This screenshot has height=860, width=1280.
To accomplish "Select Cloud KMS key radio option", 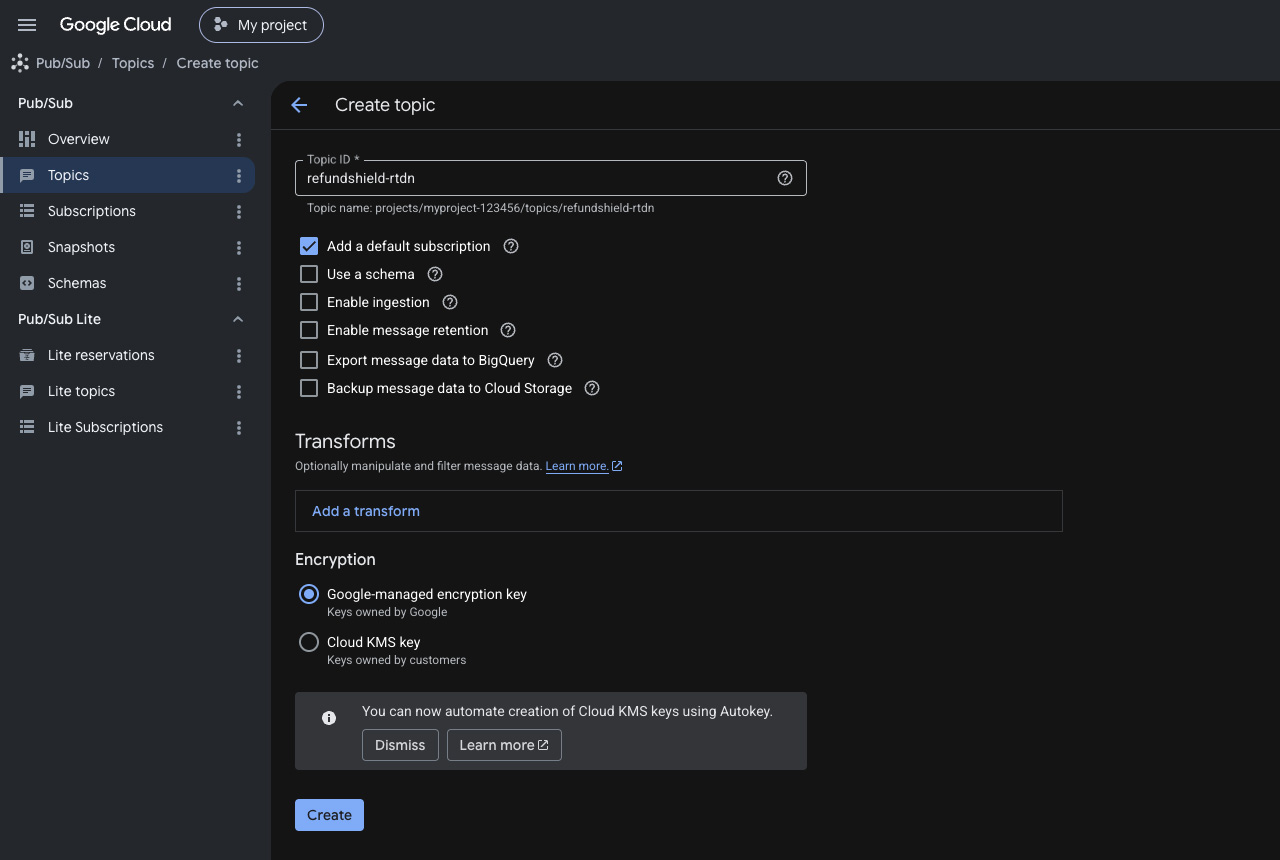I will click(x=309, y=642).
